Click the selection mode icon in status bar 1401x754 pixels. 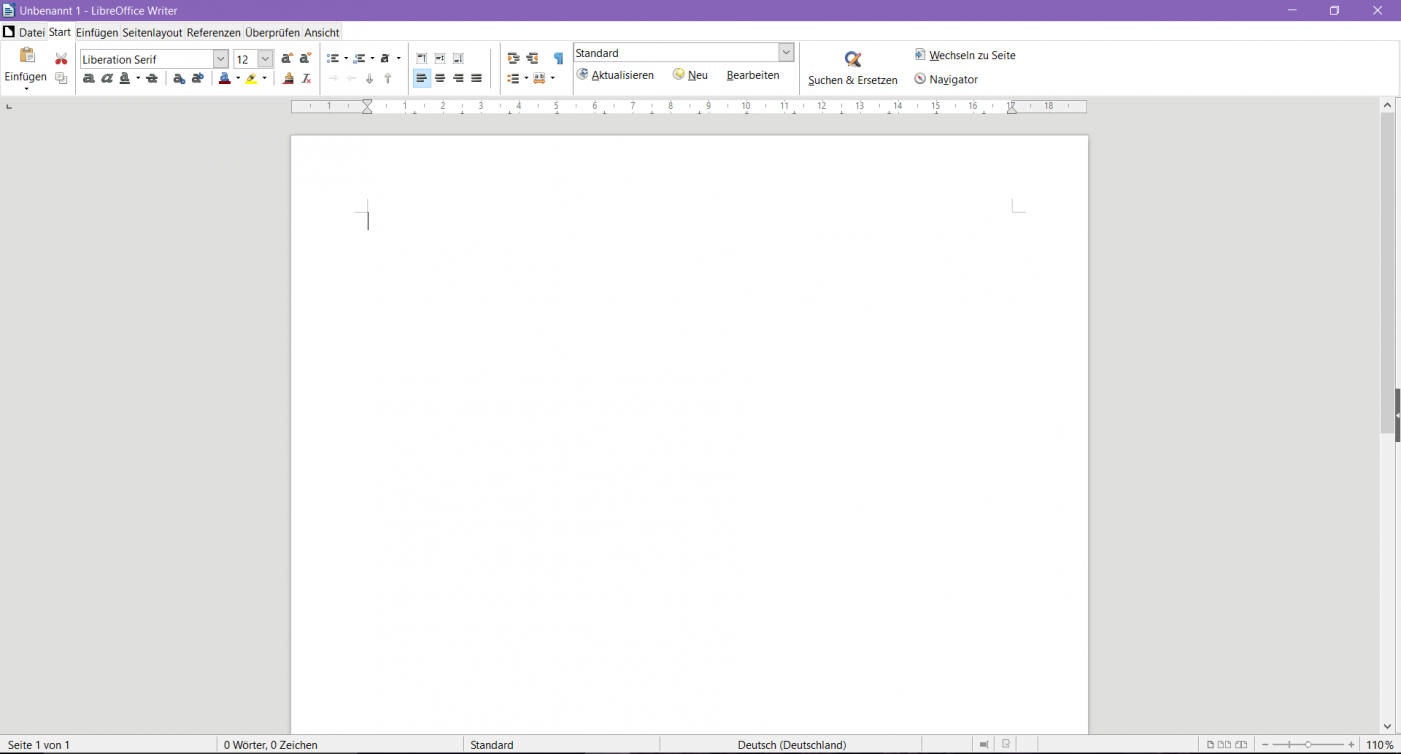[984, 744]
